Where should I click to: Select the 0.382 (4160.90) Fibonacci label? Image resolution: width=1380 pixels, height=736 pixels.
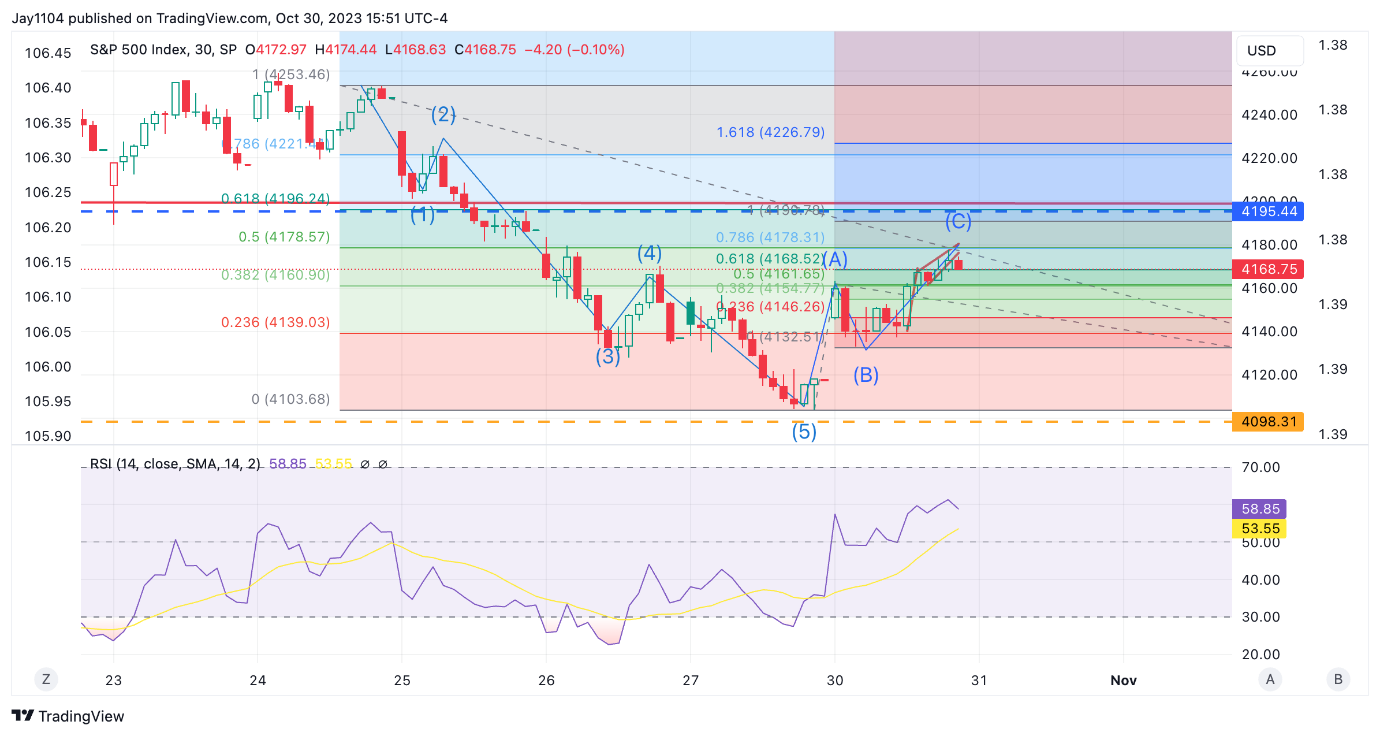[275, 275]
